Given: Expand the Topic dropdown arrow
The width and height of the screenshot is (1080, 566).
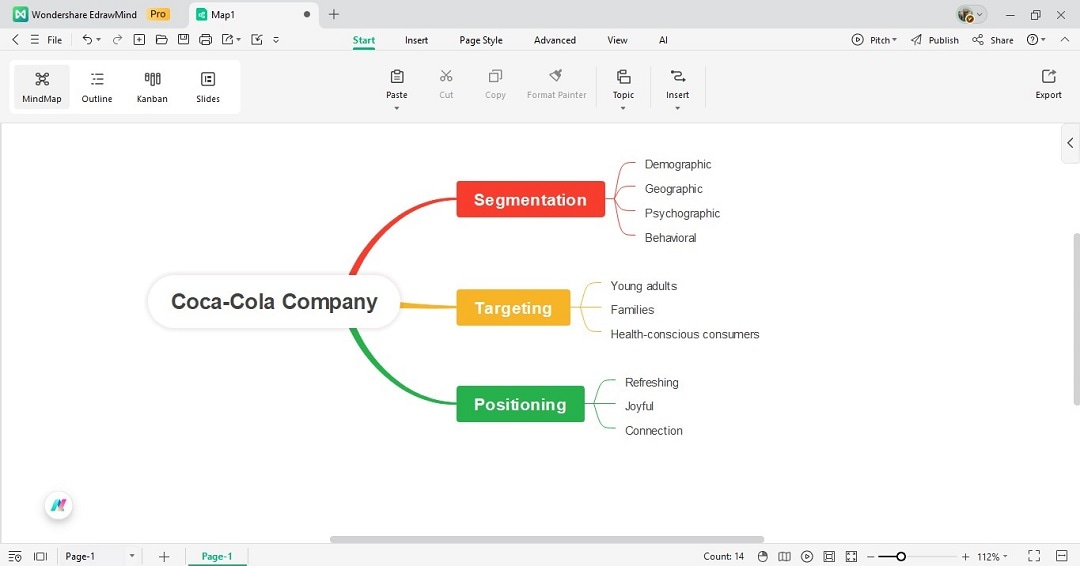Looking at the screenshot, I should [x=623, y=108].
